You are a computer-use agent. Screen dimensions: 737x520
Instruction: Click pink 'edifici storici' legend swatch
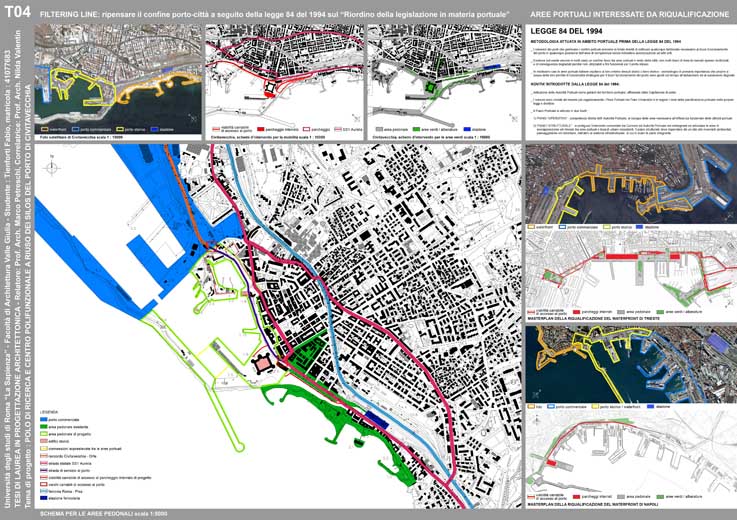[44, 441]
